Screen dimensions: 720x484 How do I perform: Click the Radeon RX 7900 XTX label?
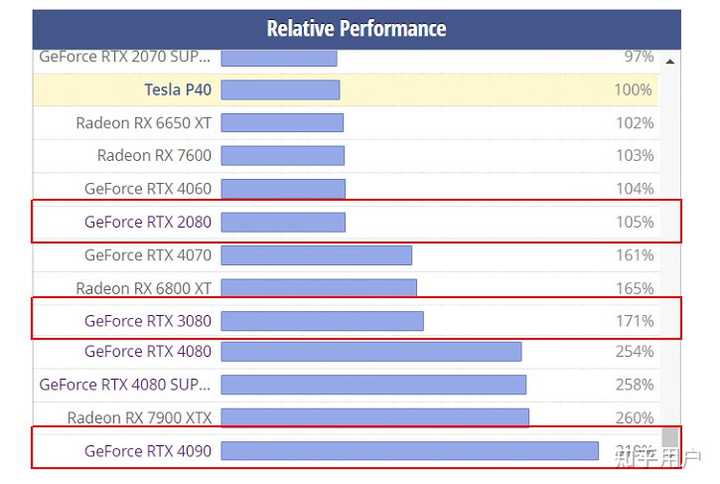point(140,418)
